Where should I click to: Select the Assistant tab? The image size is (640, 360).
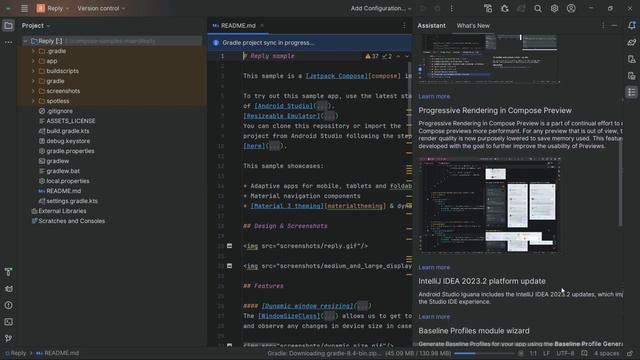[431, 25]
